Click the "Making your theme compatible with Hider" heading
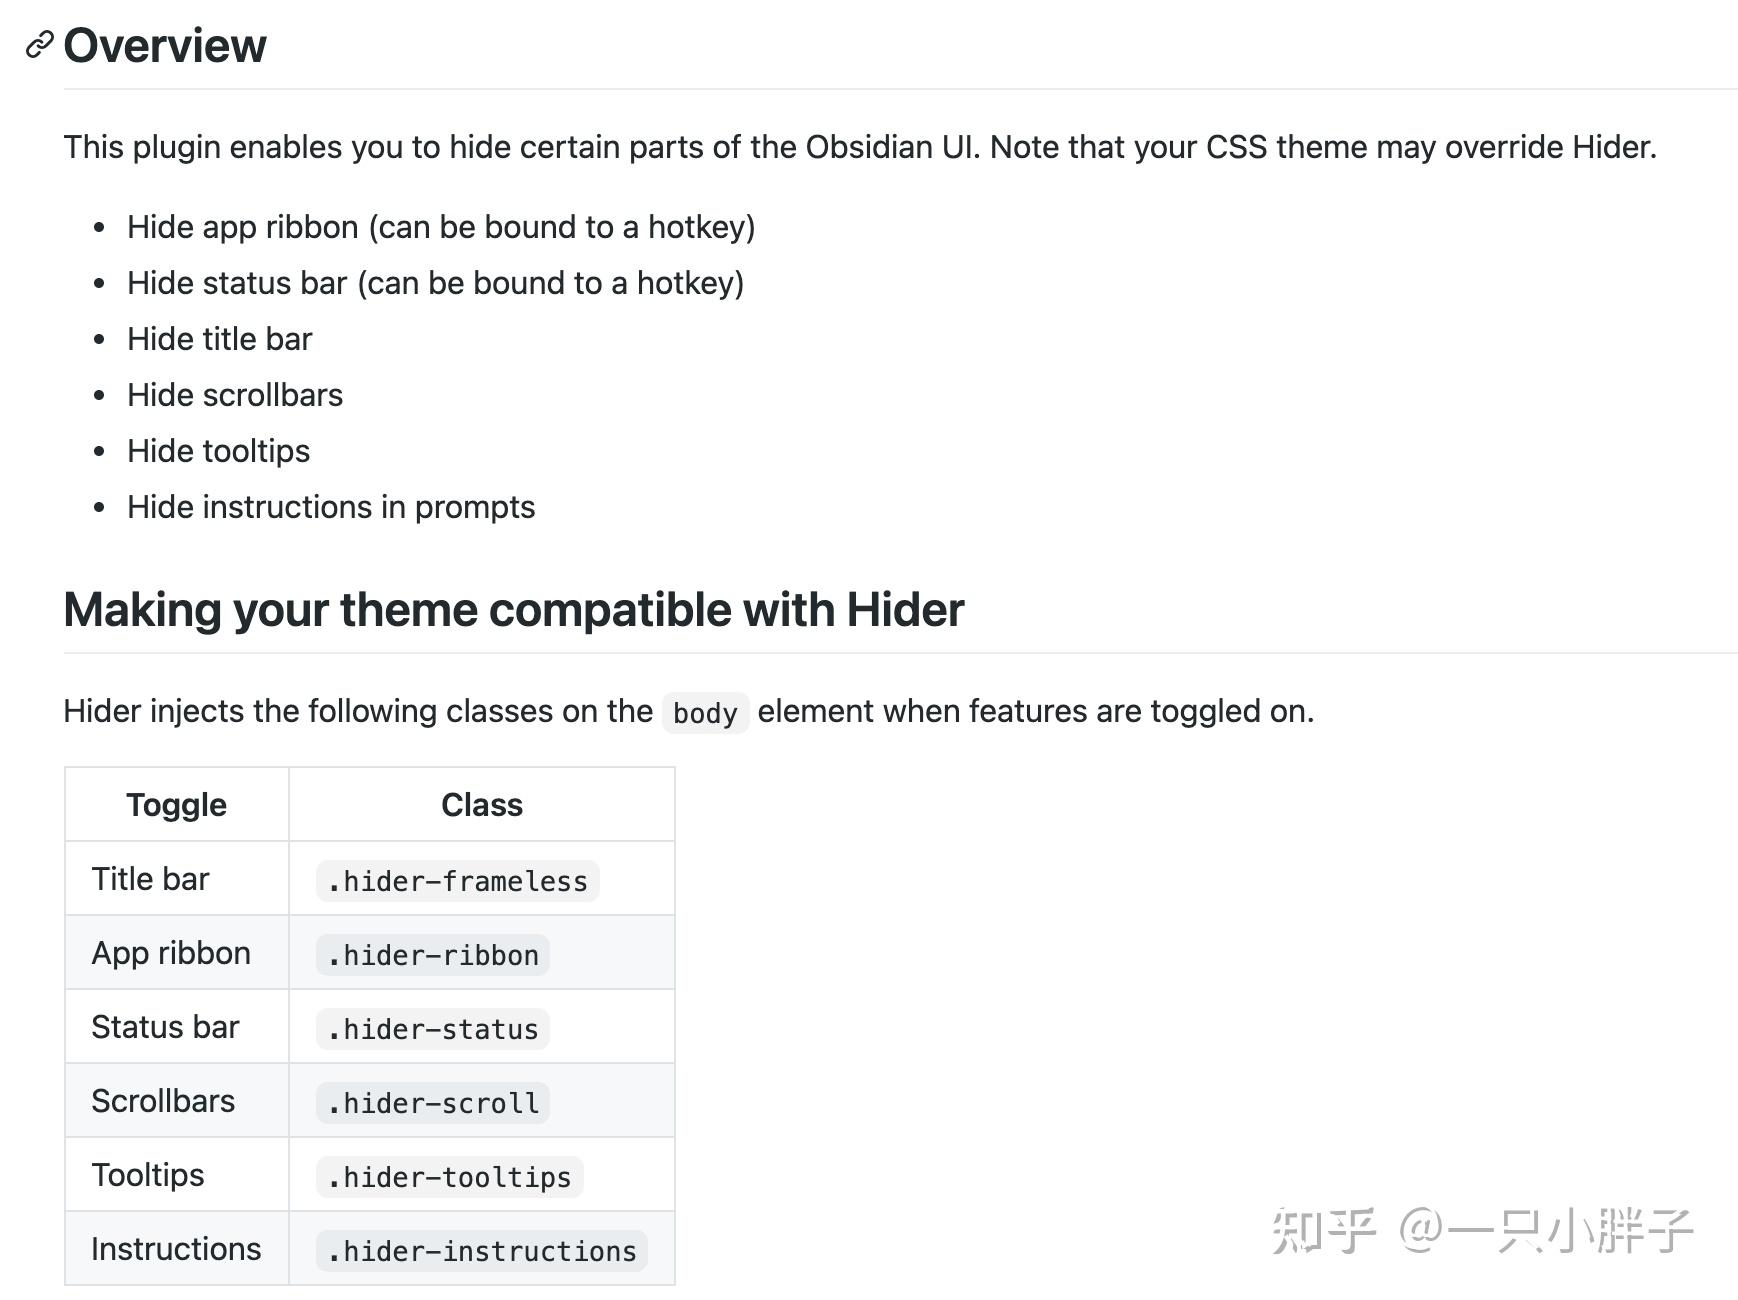The width and height of the screenshot is (1738, 1300). click(x=513, y=610)
